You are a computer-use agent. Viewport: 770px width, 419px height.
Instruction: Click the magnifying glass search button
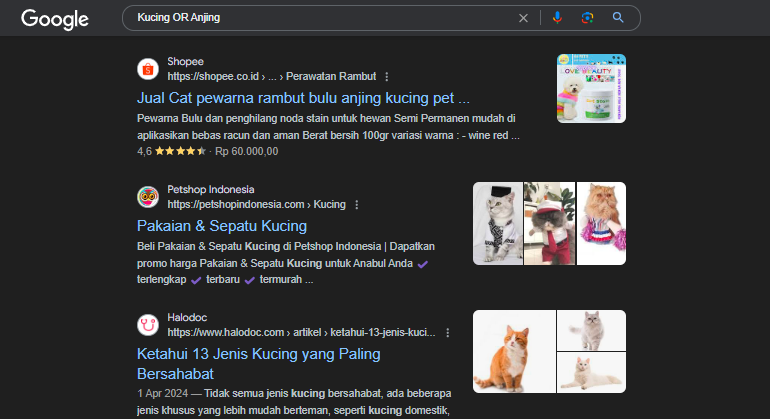[618, 18]
